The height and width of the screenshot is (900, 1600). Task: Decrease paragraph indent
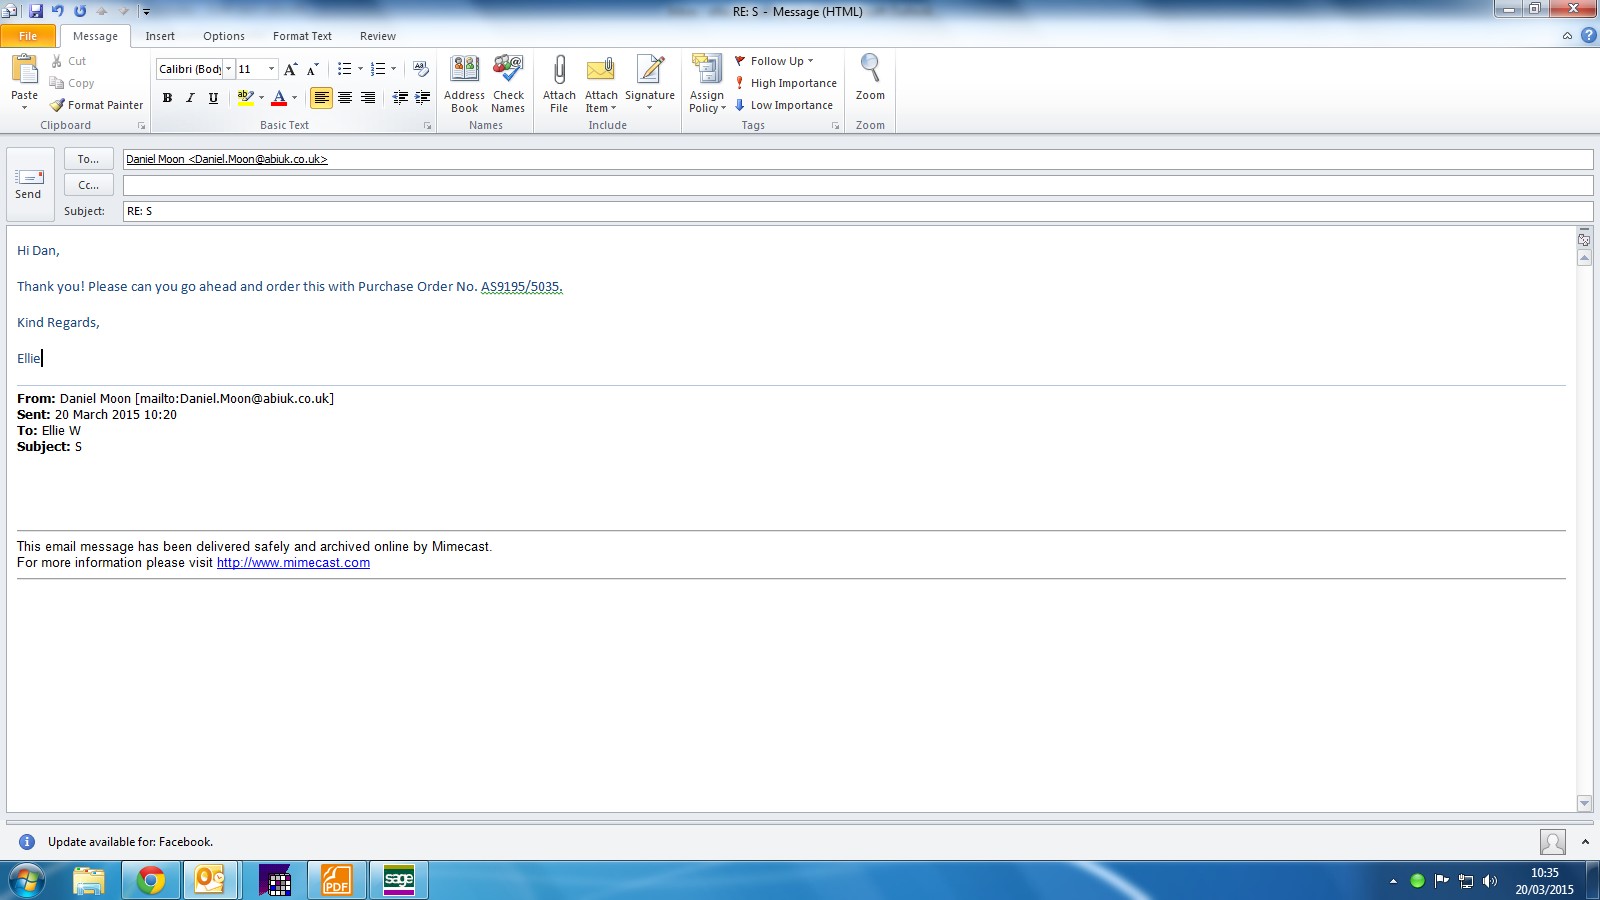pyautogui.click(x=400, y=97)
